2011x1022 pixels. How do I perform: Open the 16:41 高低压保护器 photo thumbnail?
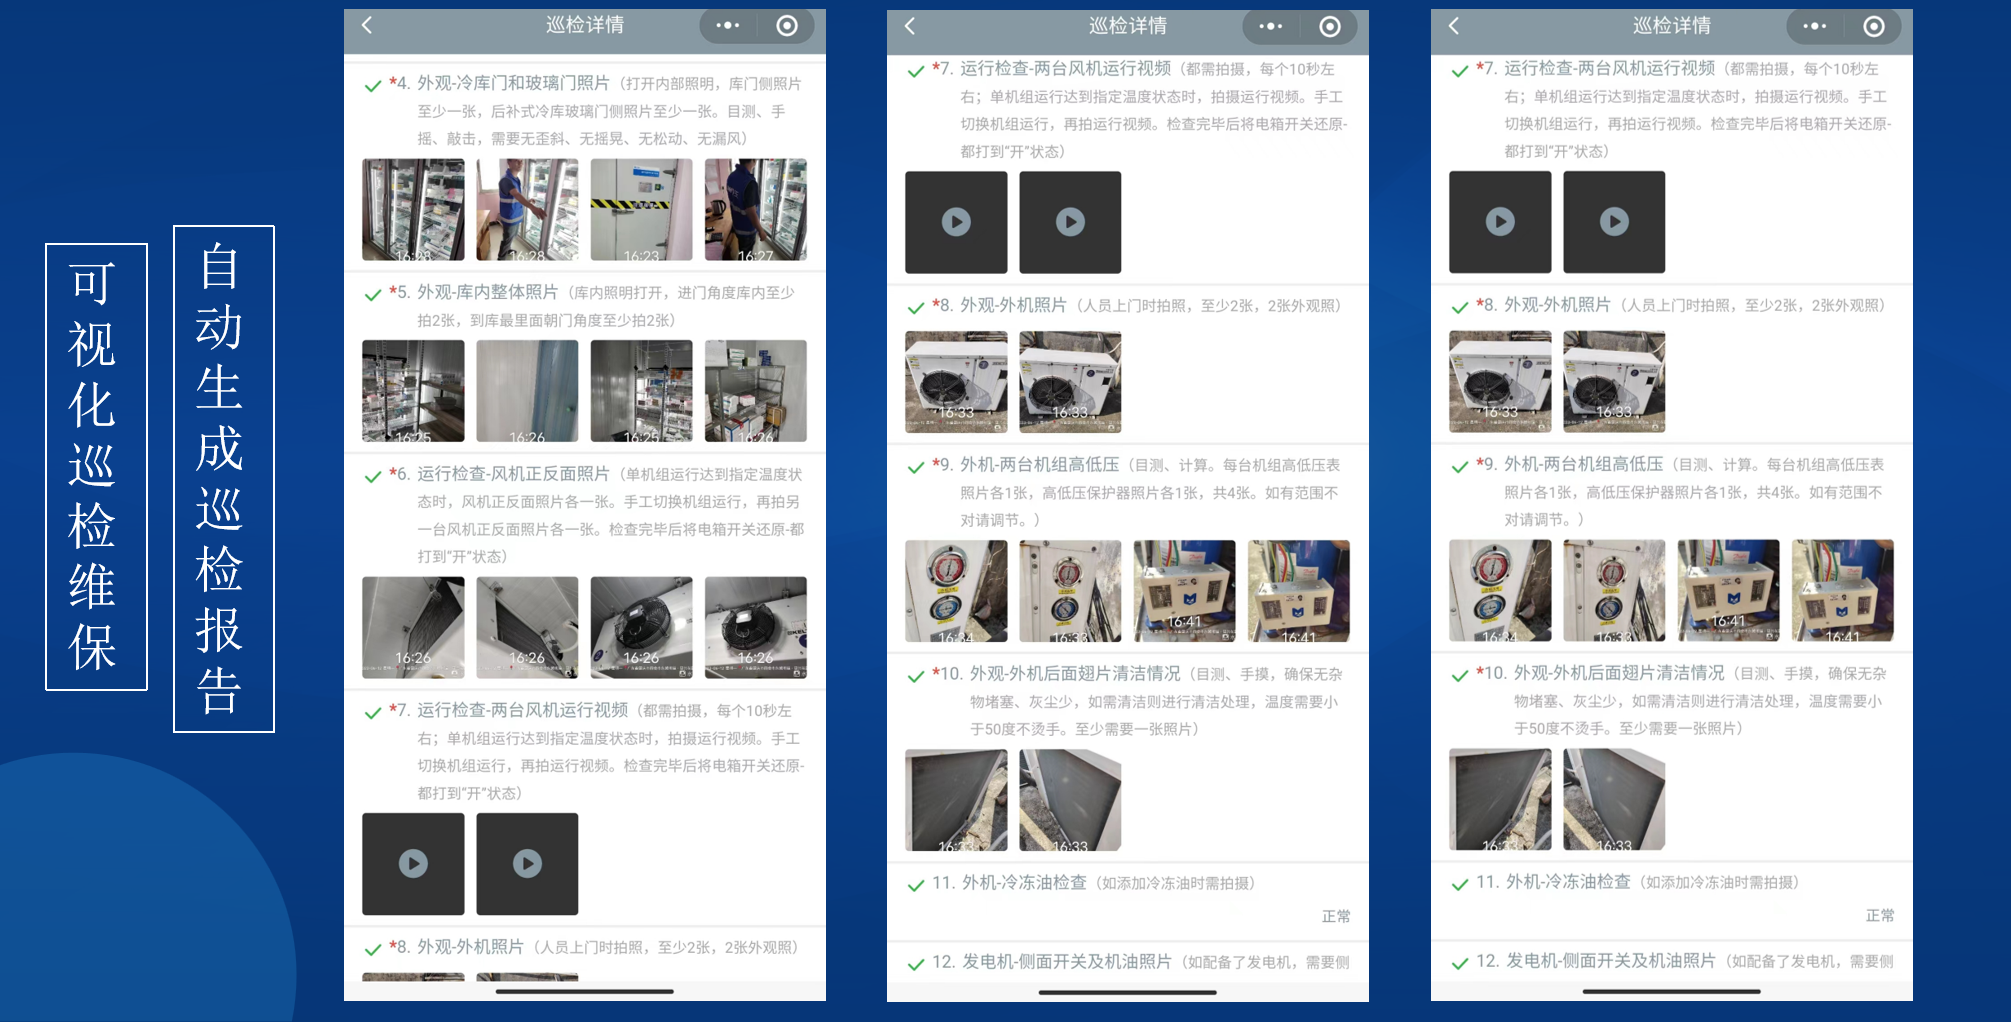click(x=1184, y=591)
